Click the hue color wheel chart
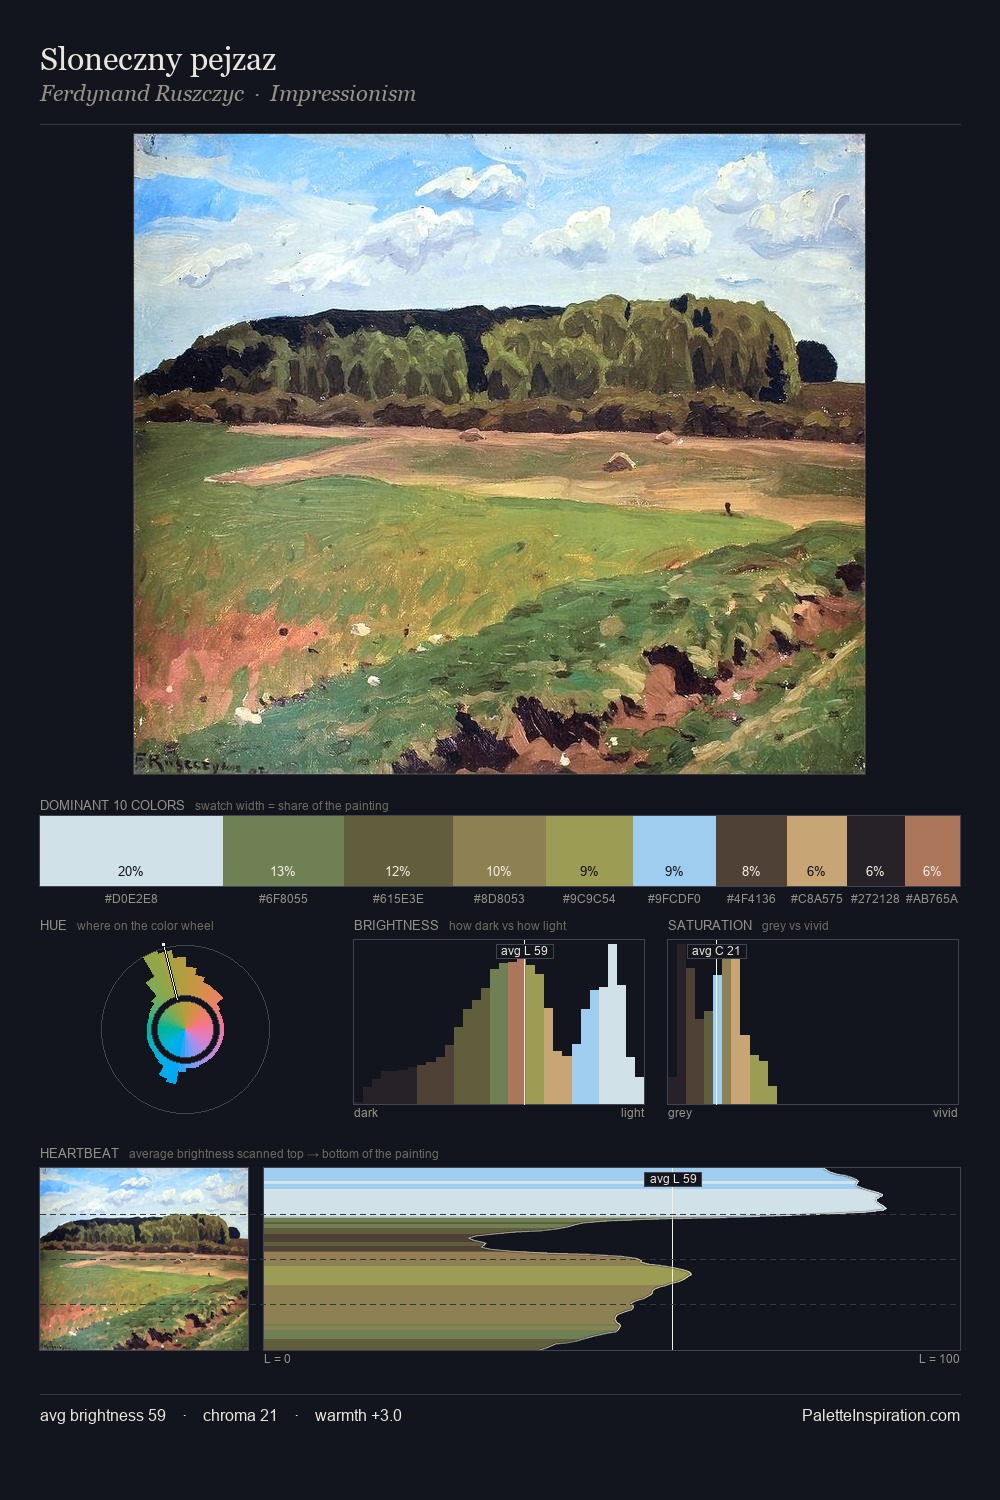Screen dimensions: 1000x1500 tap(185, 1029)
